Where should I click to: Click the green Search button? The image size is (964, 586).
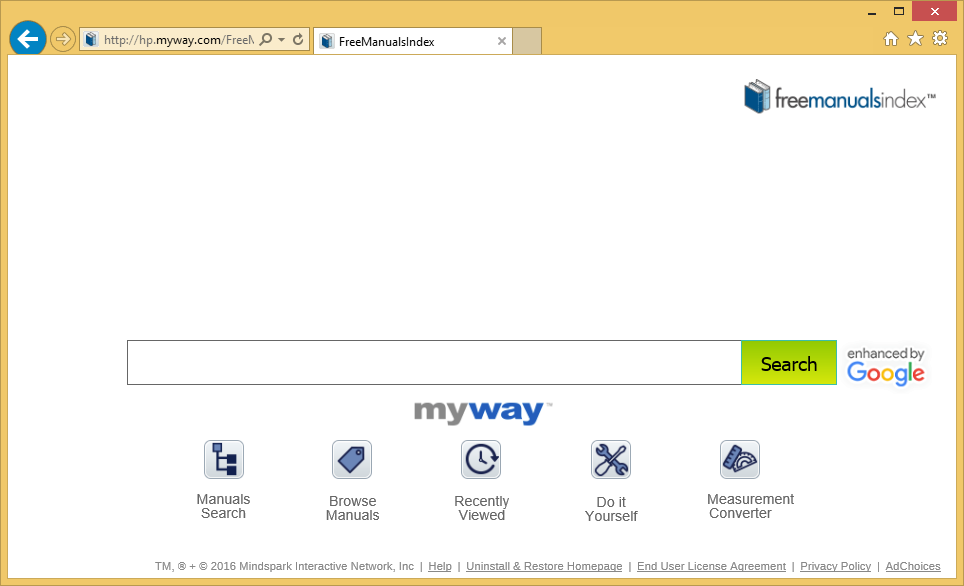coord(789,362)
